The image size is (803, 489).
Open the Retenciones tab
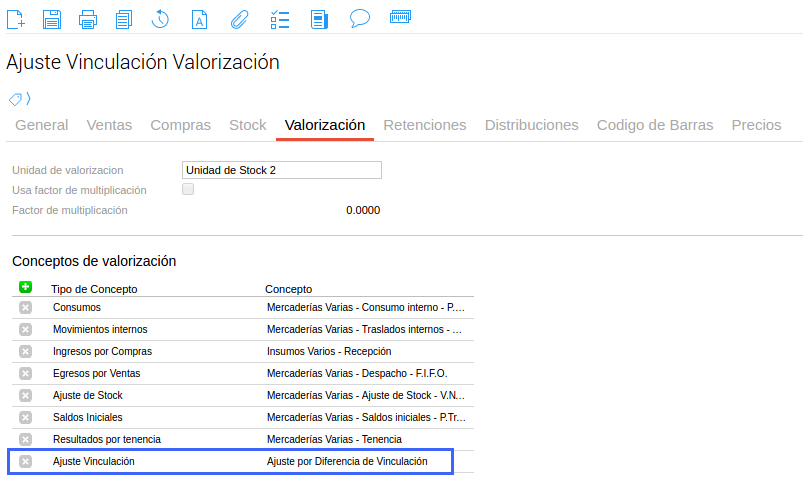(x=425, y=125)
